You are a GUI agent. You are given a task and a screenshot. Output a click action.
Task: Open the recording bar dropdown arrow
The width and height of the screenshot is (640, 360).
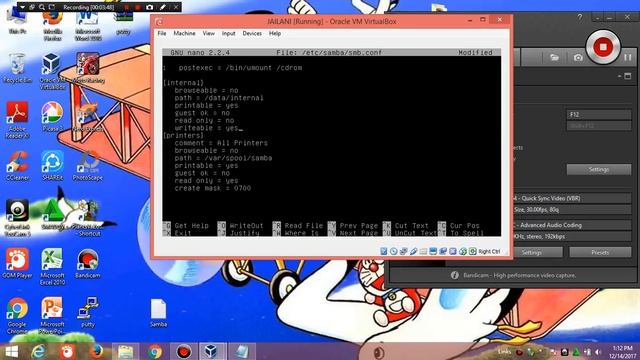(x=22, y=7)
